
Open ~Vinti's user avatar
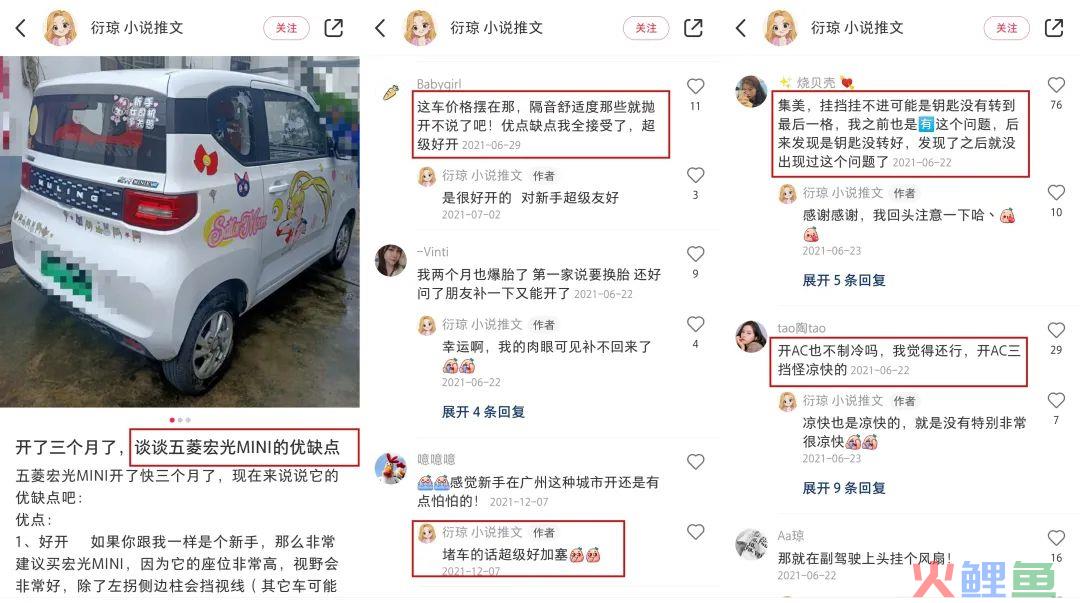click(x=391, y=260)
